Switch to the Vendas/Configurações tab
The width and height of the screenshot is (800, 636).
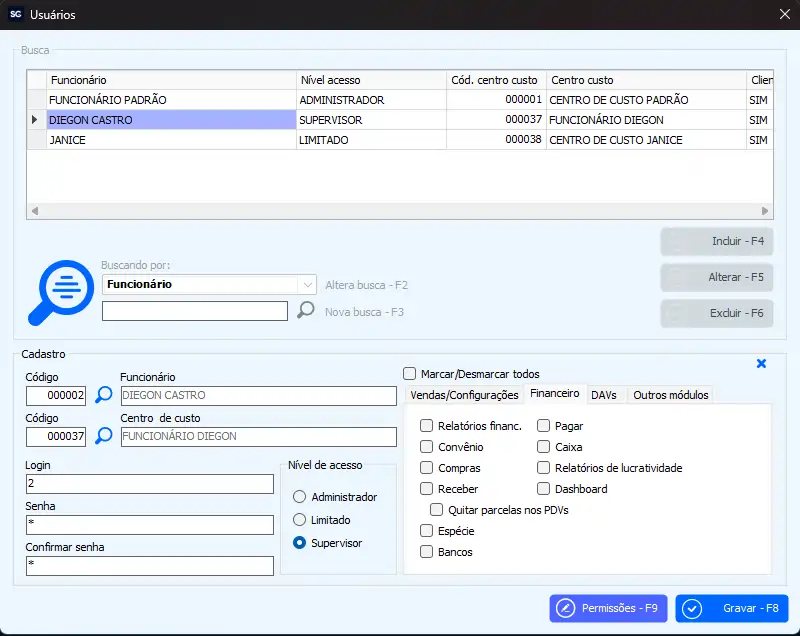(464, 395)
